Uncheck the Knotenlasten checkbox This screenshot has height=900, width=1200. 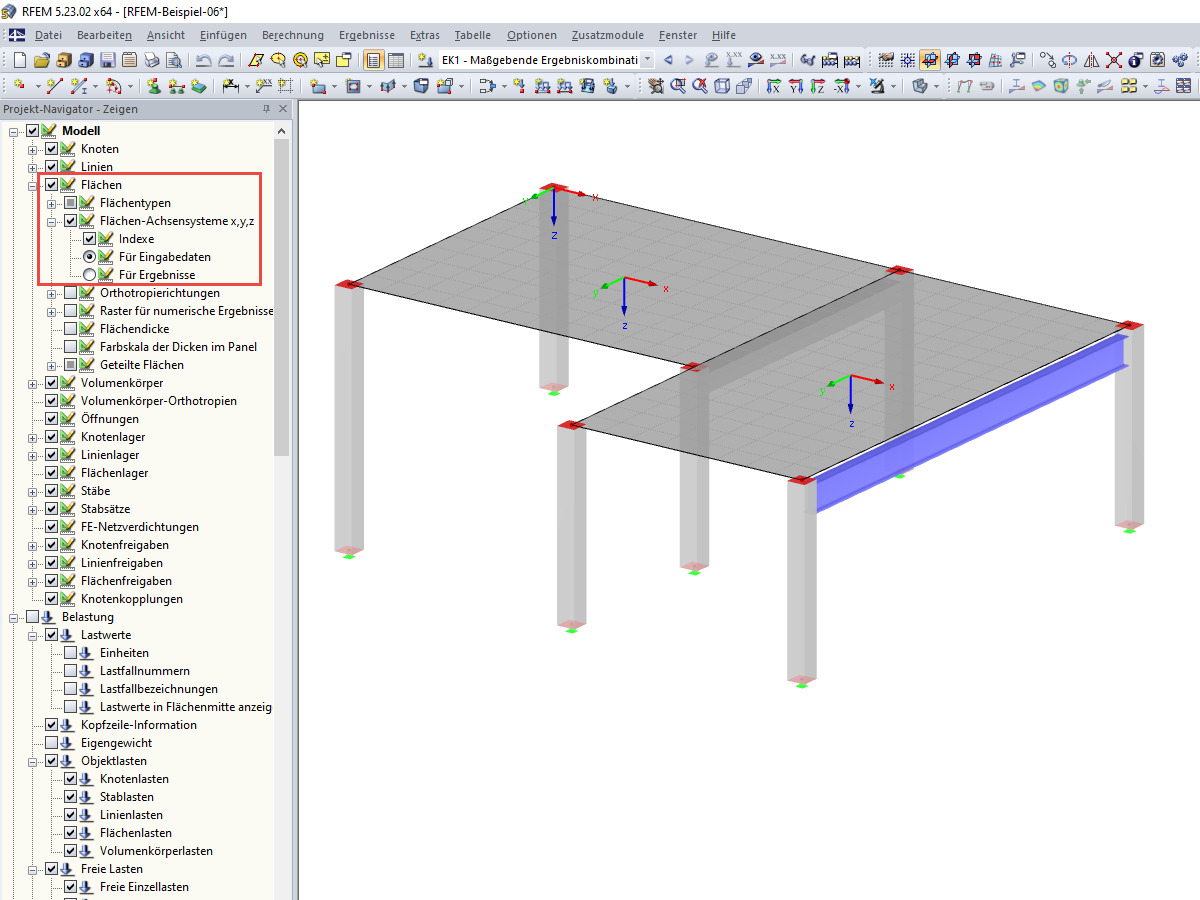coord(71,779)
